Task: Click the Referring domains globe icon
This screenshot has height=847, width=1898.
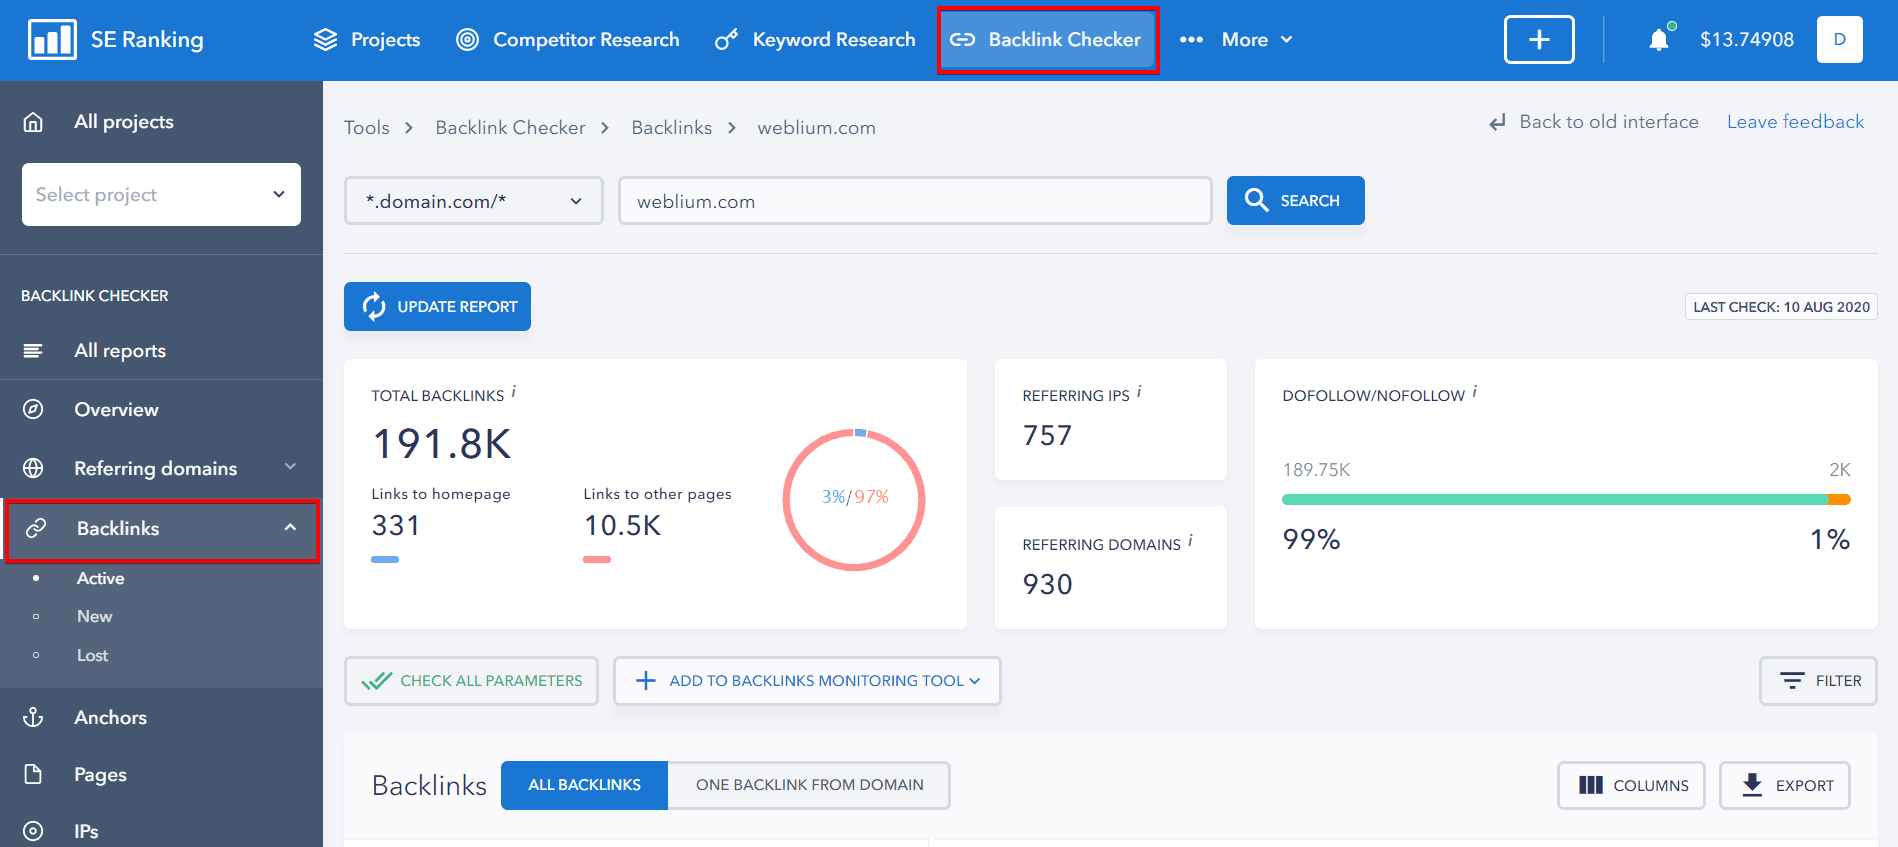Action: [33, 468]
